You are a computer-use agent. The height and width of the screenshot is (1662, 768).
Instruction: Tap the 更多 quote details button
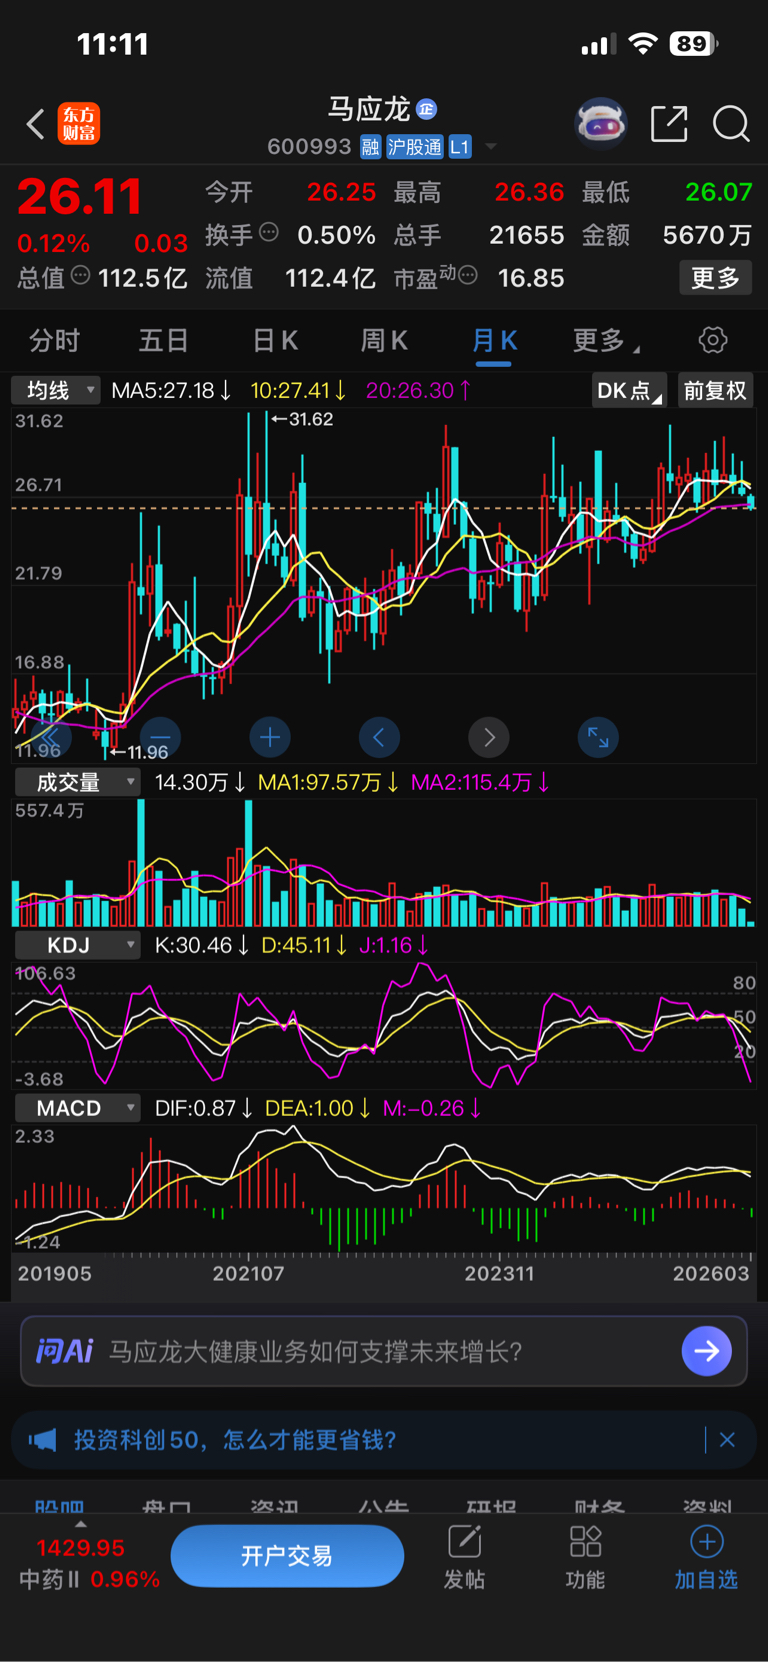(715, 277)
